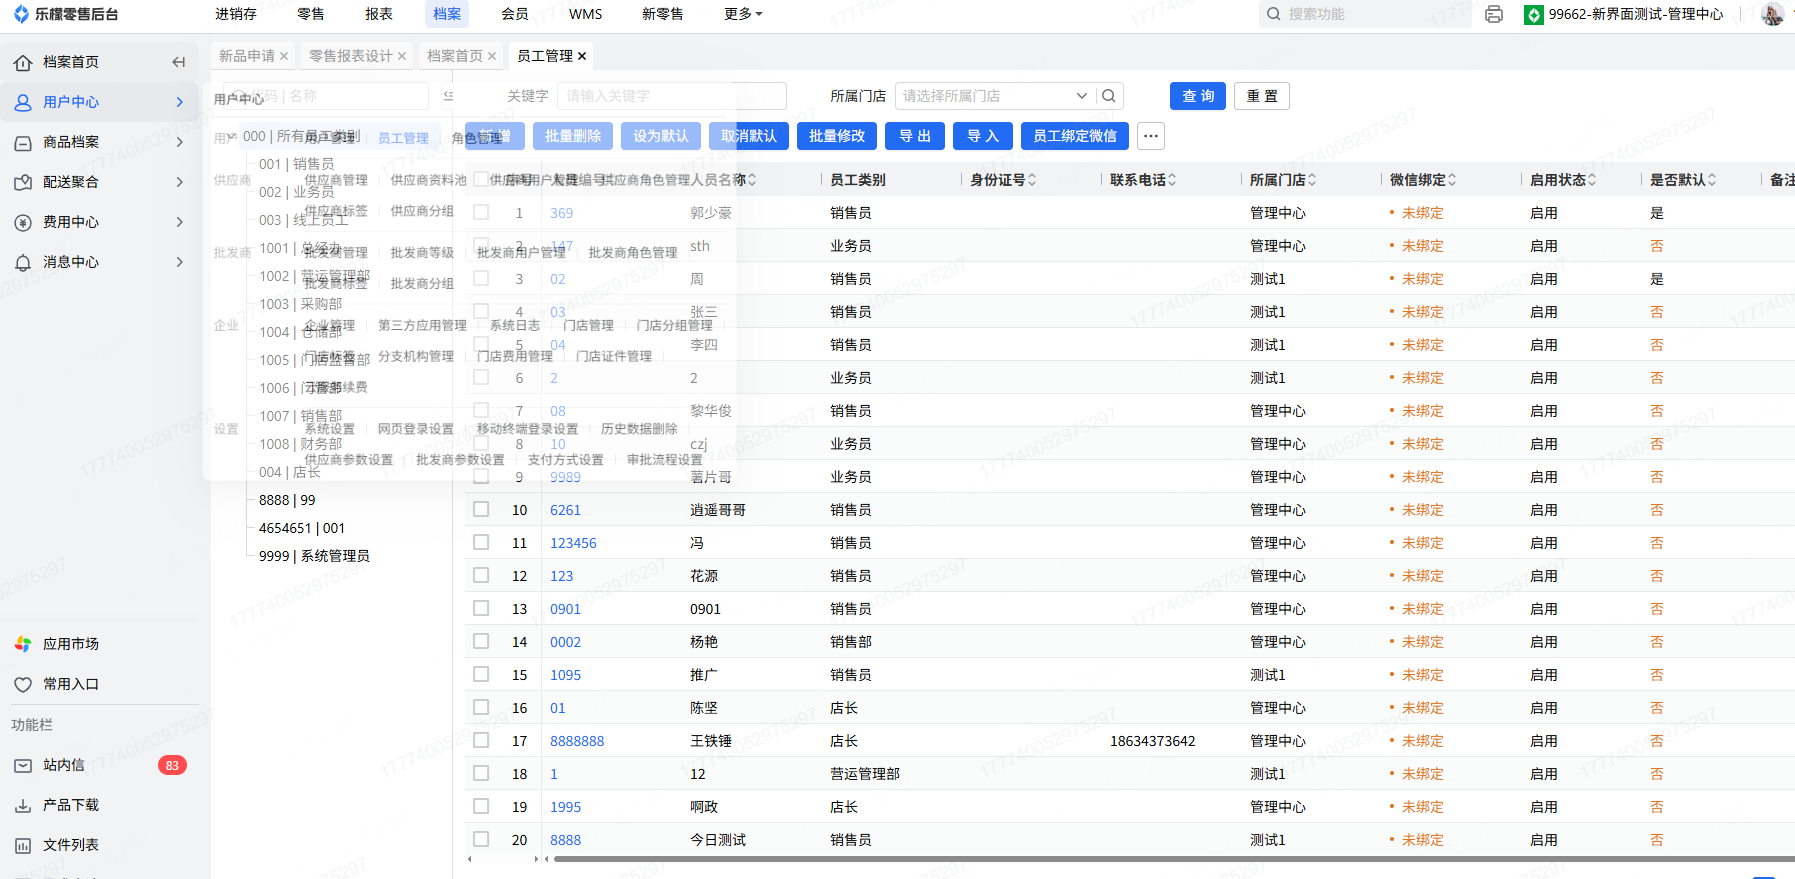Click the 配送聚合 sidebar icon
This screenshot has height=879, width=1795.
pos(23,182)
